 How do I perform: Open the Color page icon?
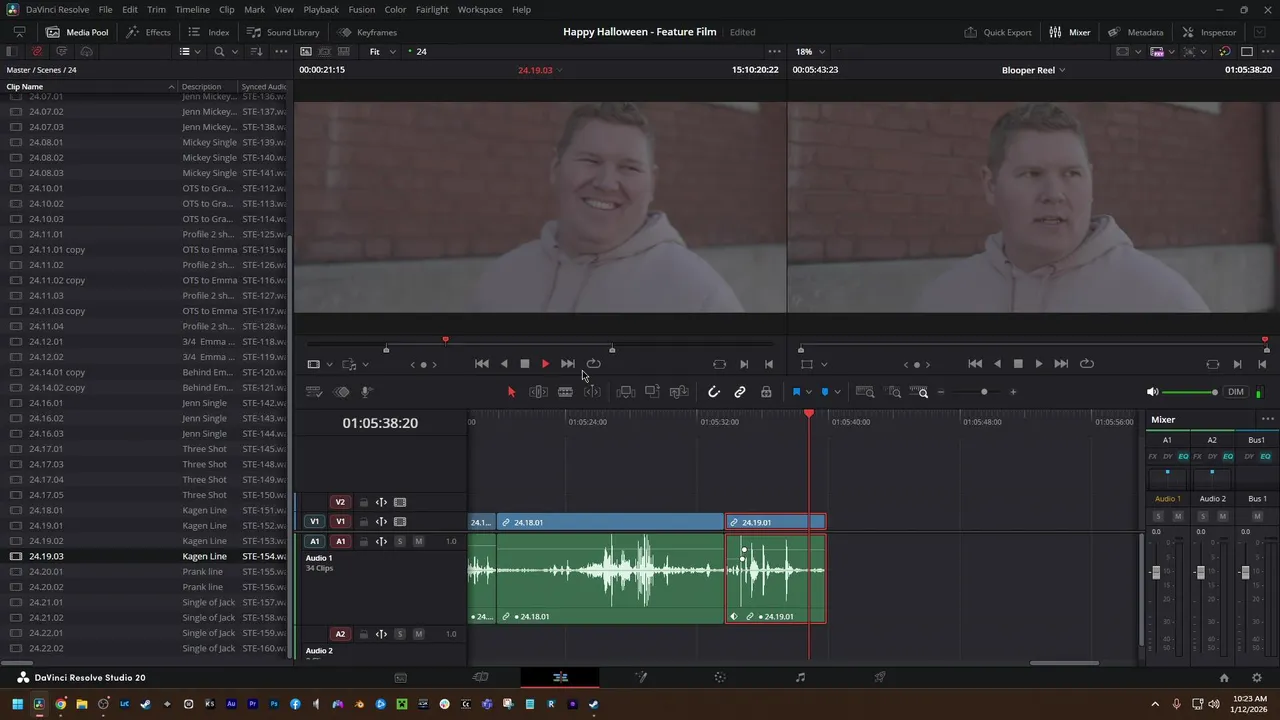pos(720,677)
